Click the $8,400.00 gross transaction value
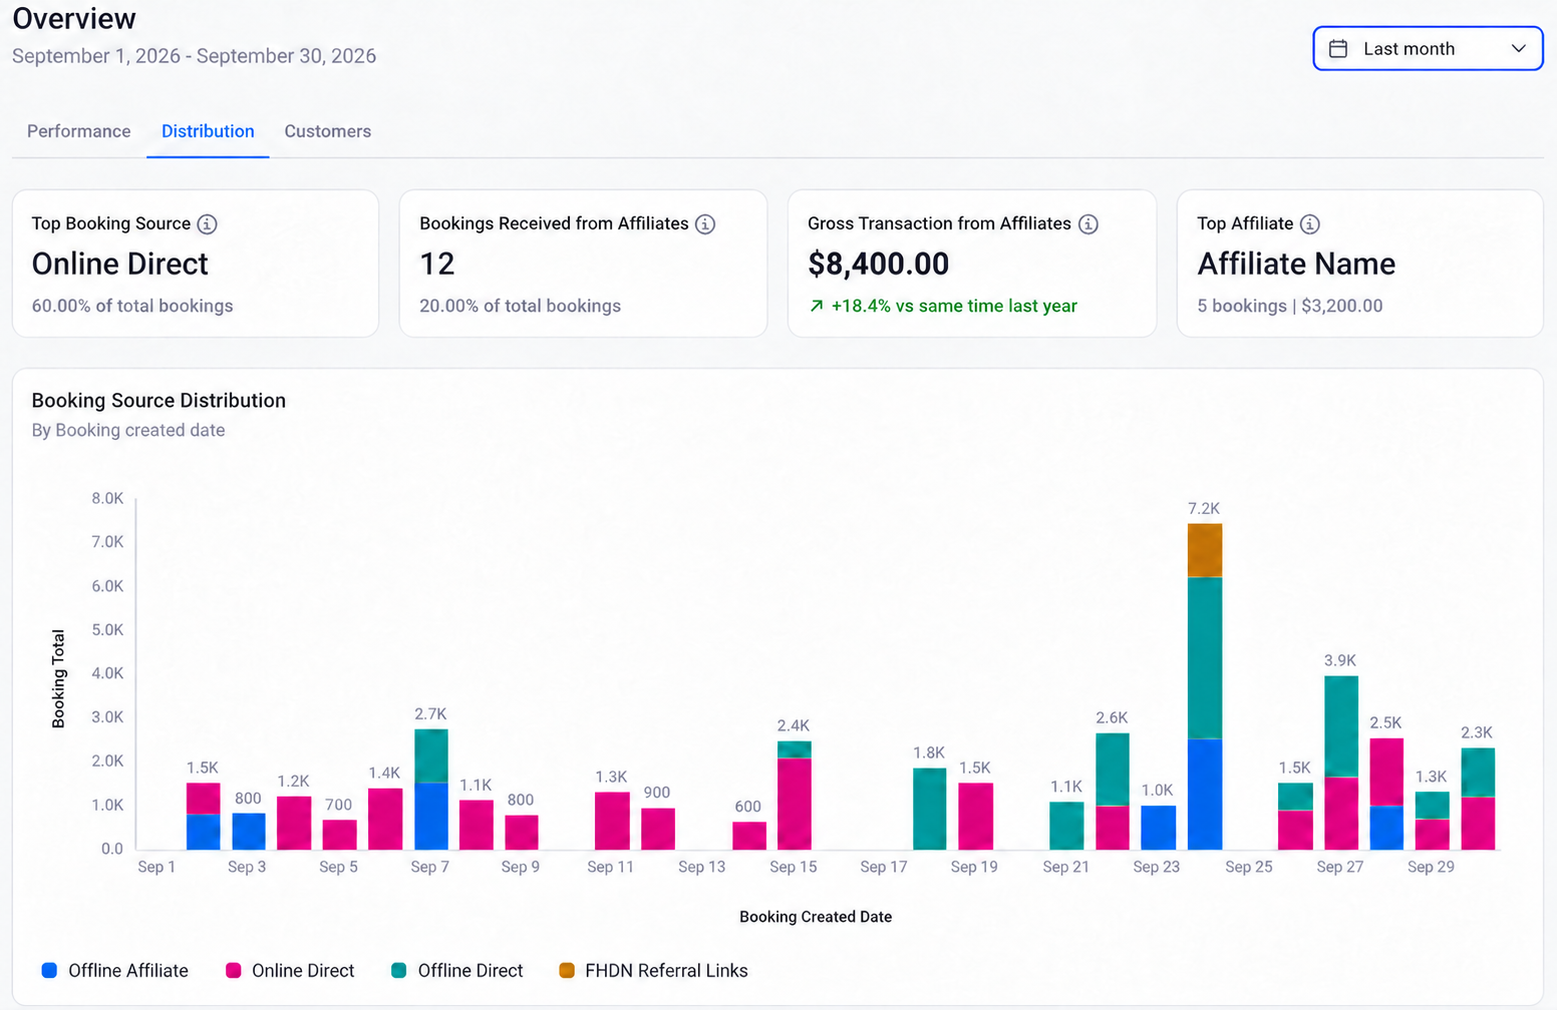The width and height of the screenshot is (1557, 1010). (878, 264)
